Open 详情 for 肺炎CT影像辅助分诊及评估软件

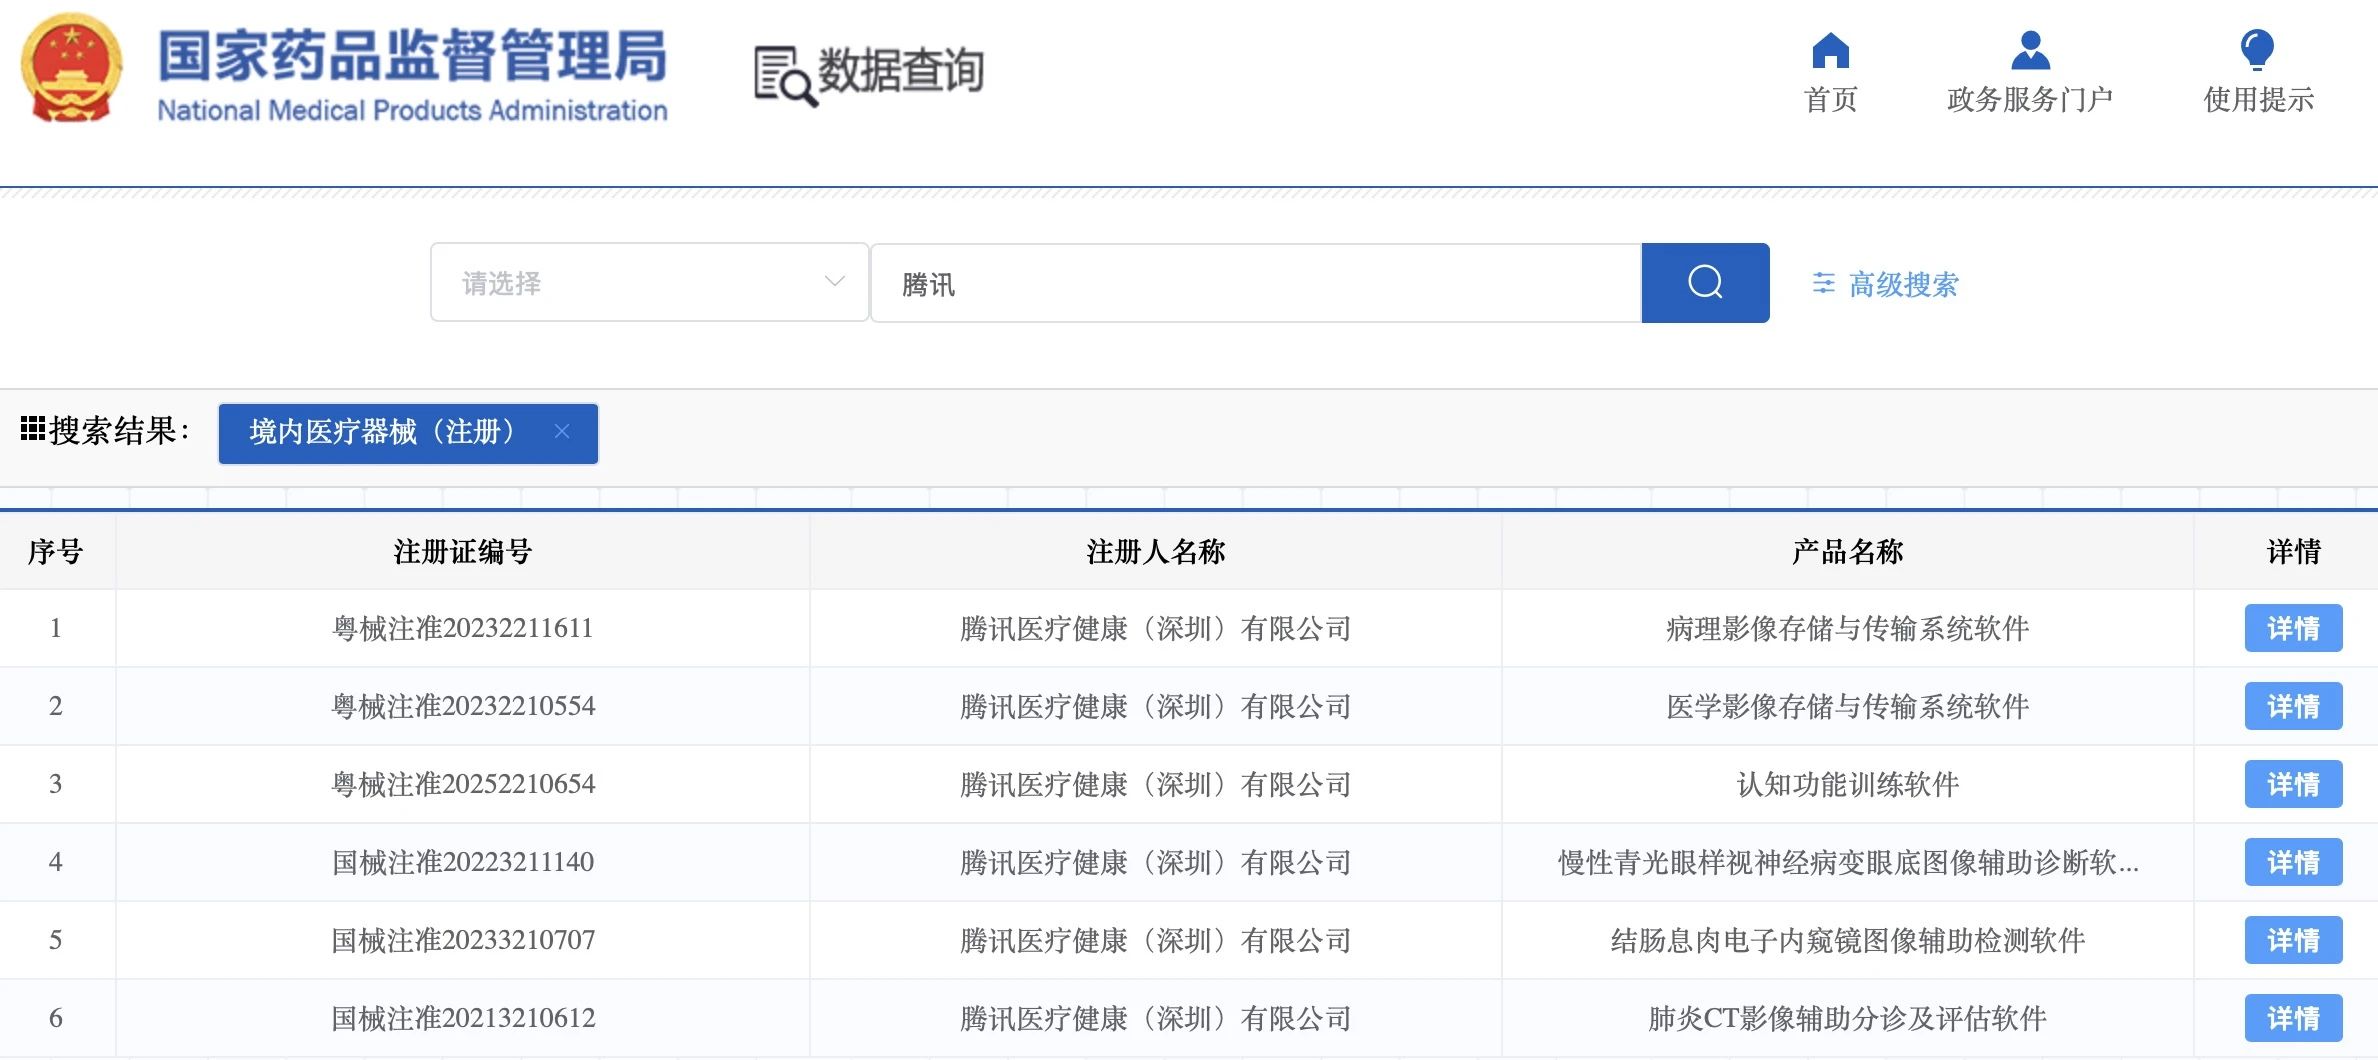click(2293, 1018)
